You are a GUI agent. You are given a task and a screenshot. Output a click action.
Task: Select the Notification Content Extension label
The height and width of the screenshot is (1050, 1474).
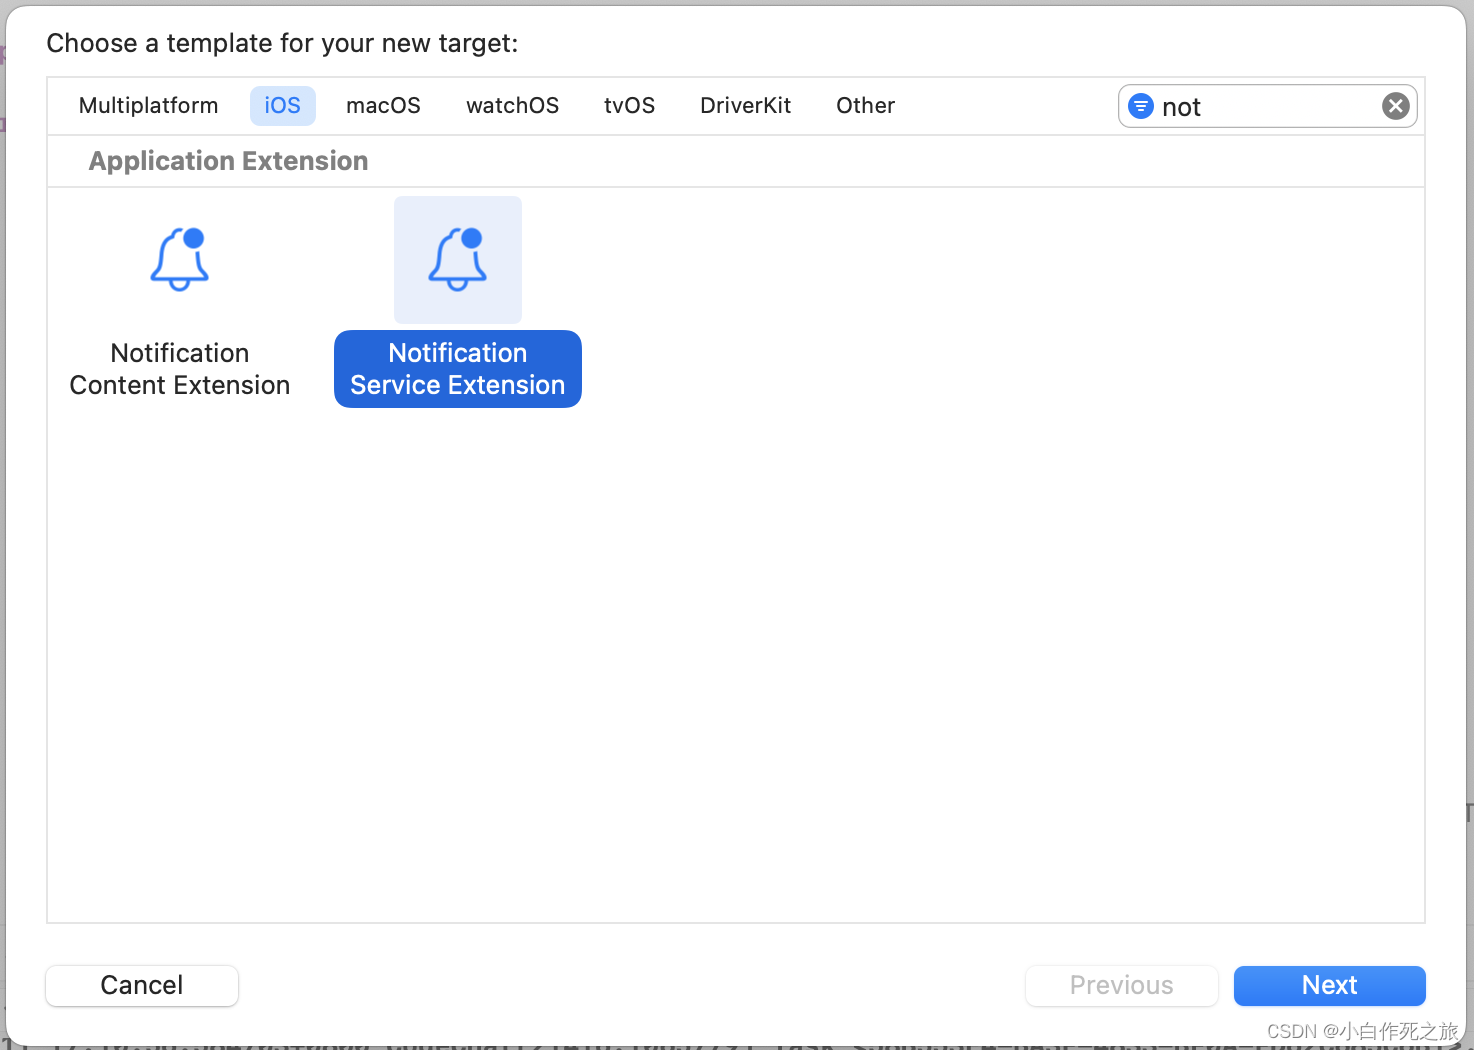click(180, 369)
